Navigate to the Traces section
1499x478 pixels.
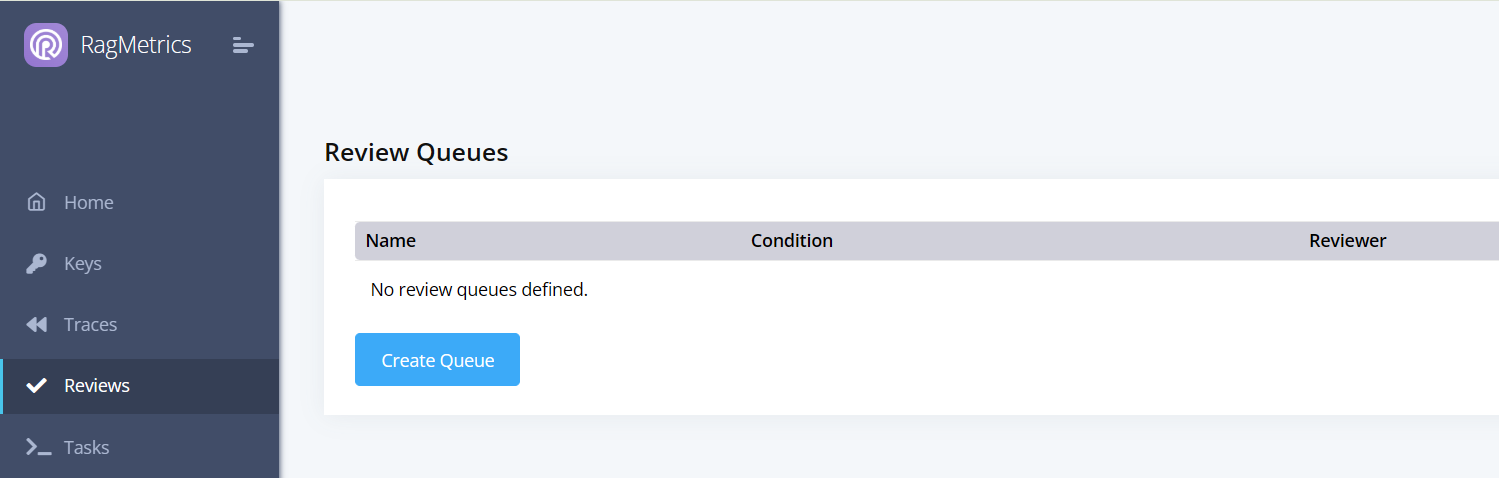(90, 325)
